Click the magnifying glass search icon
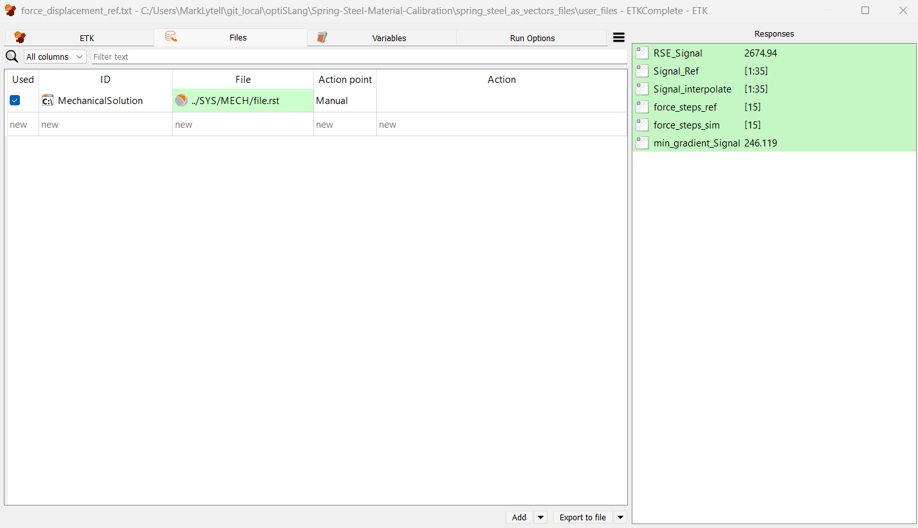 pyautogui.click(x=12, y=57)
